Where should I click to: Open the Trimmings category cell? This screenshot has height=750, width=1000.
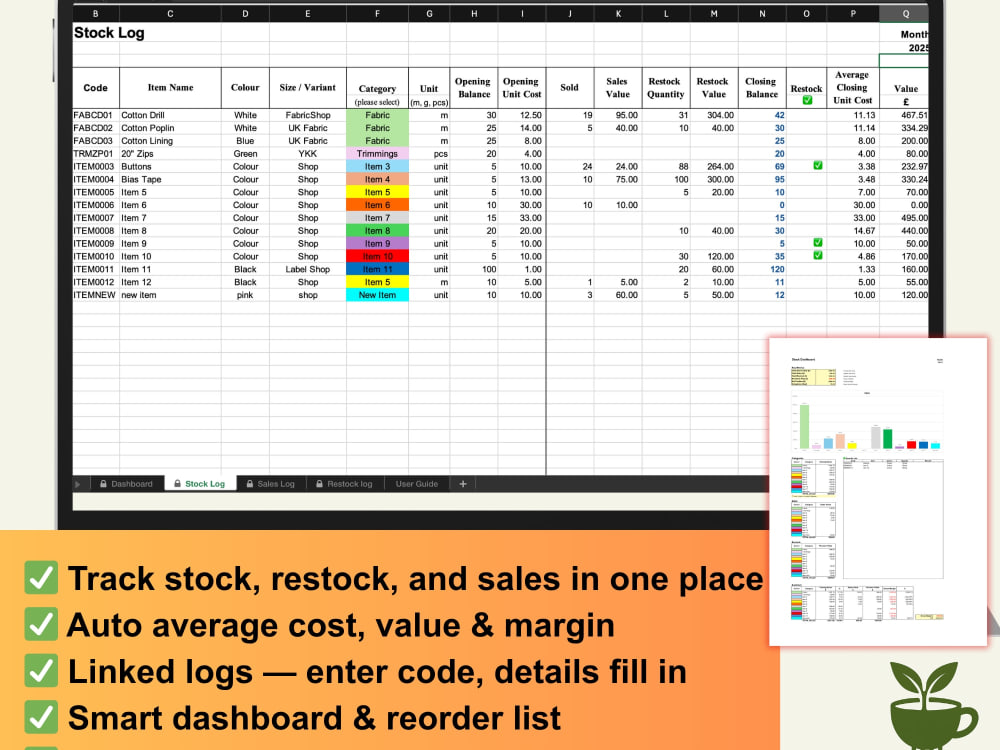377,154
